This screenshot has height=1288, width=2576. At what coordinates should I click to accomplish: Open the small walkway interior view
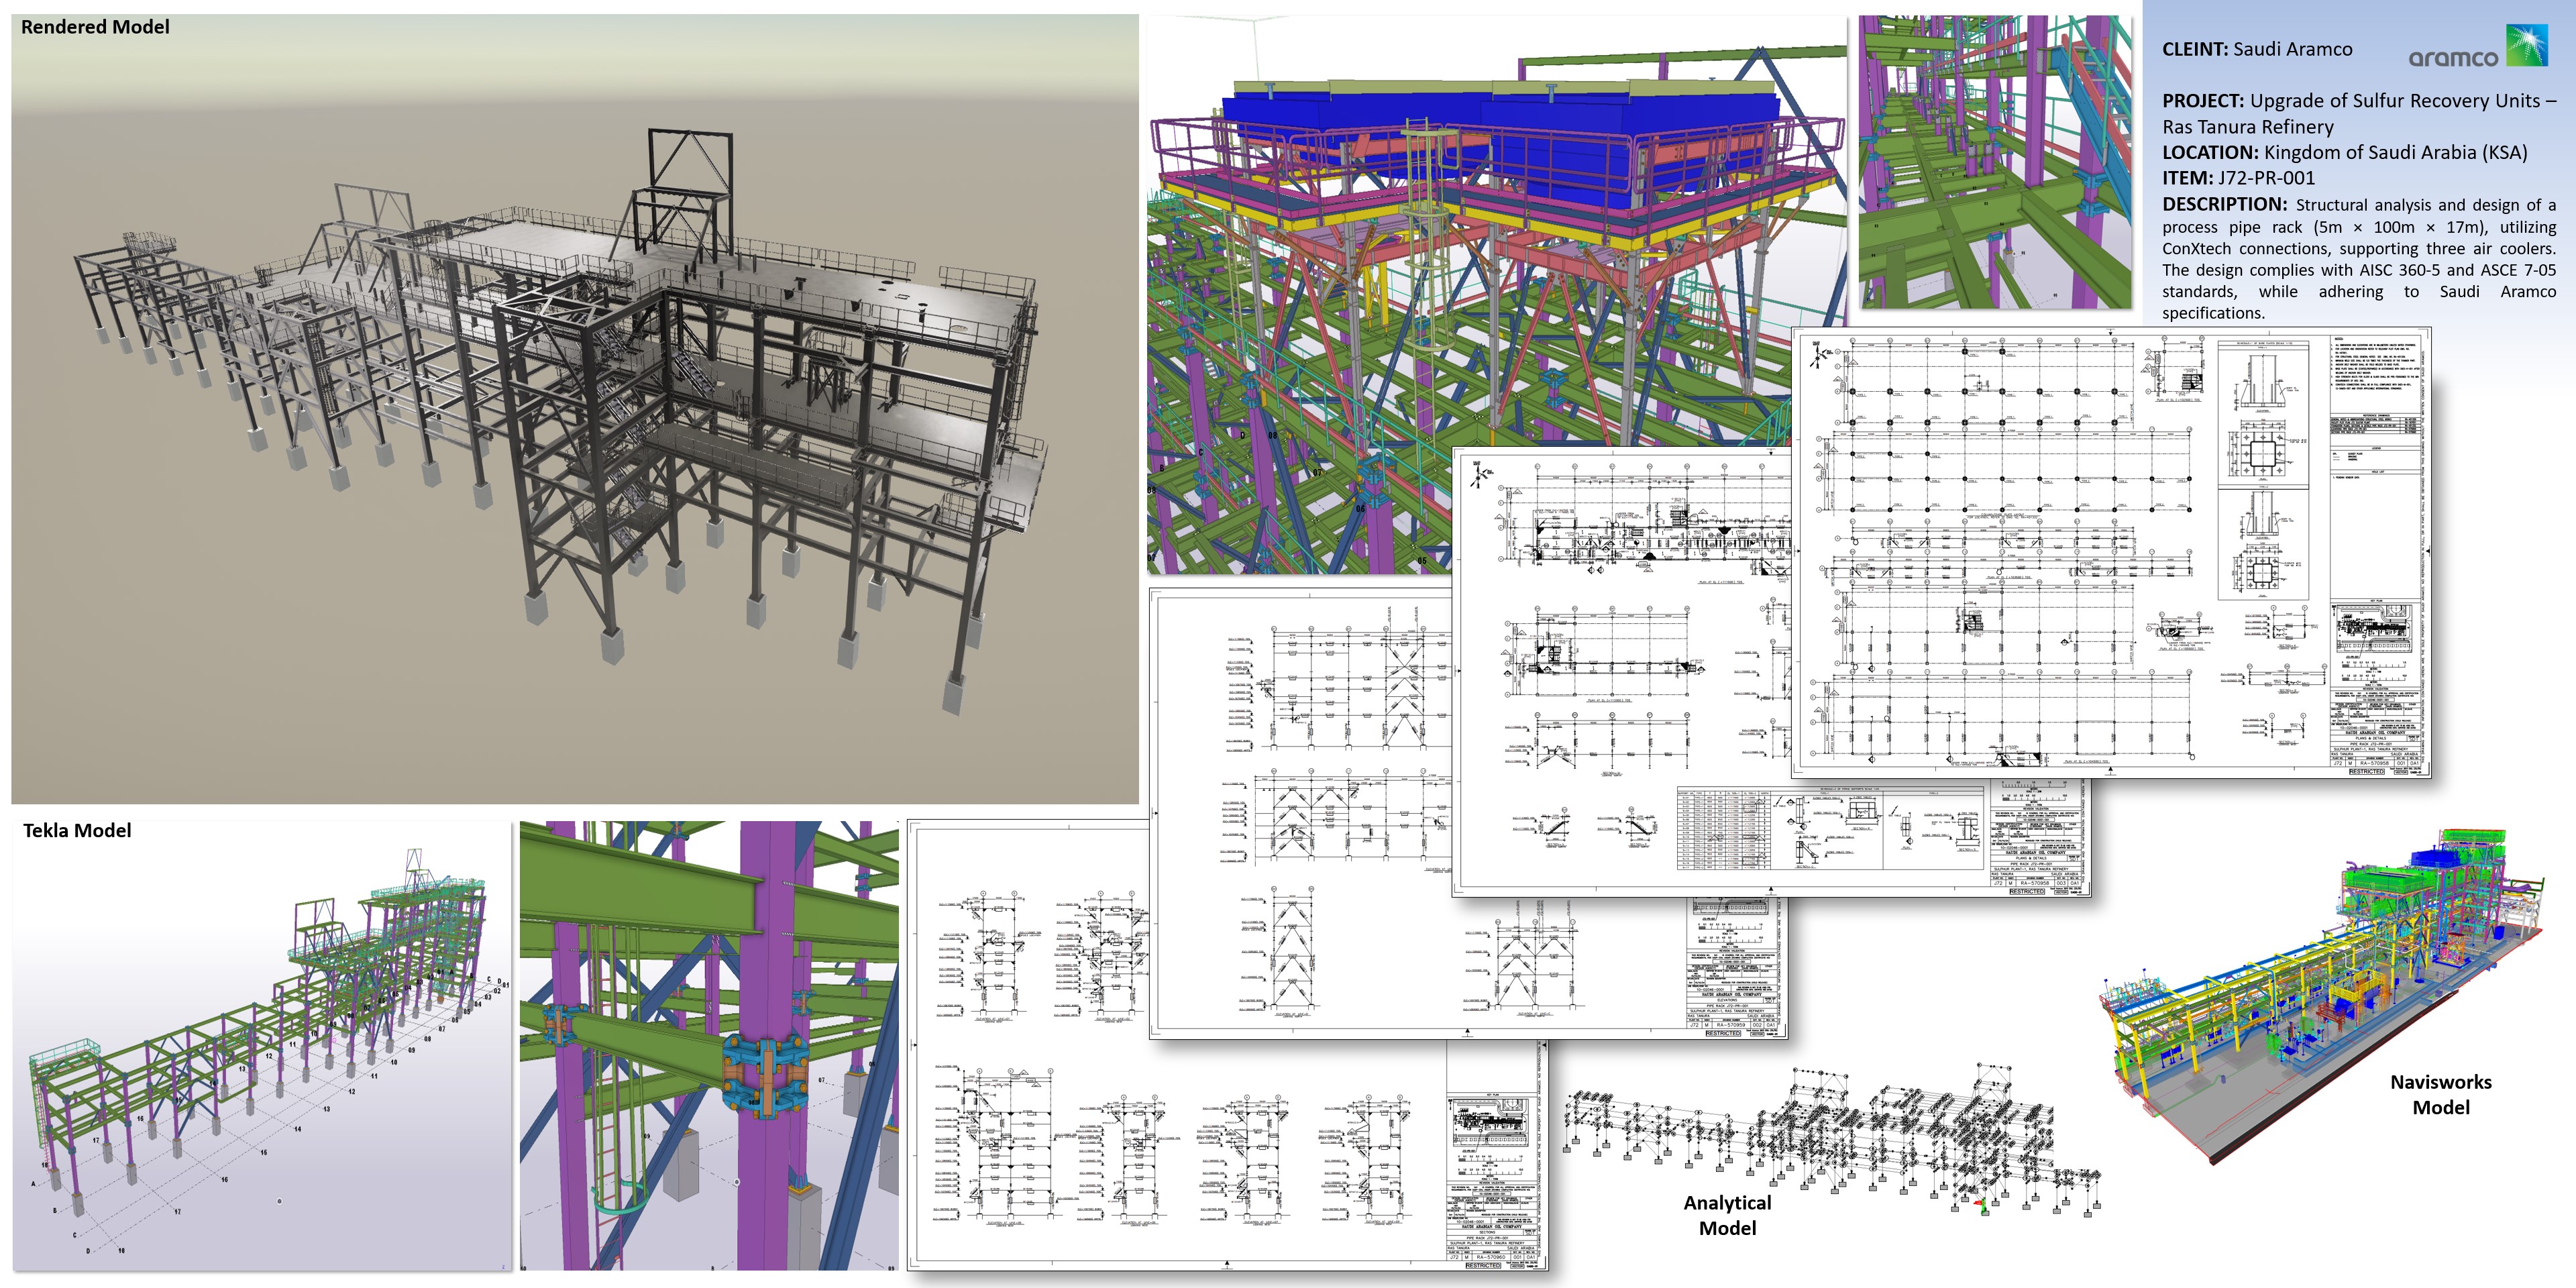point(1995,162)
